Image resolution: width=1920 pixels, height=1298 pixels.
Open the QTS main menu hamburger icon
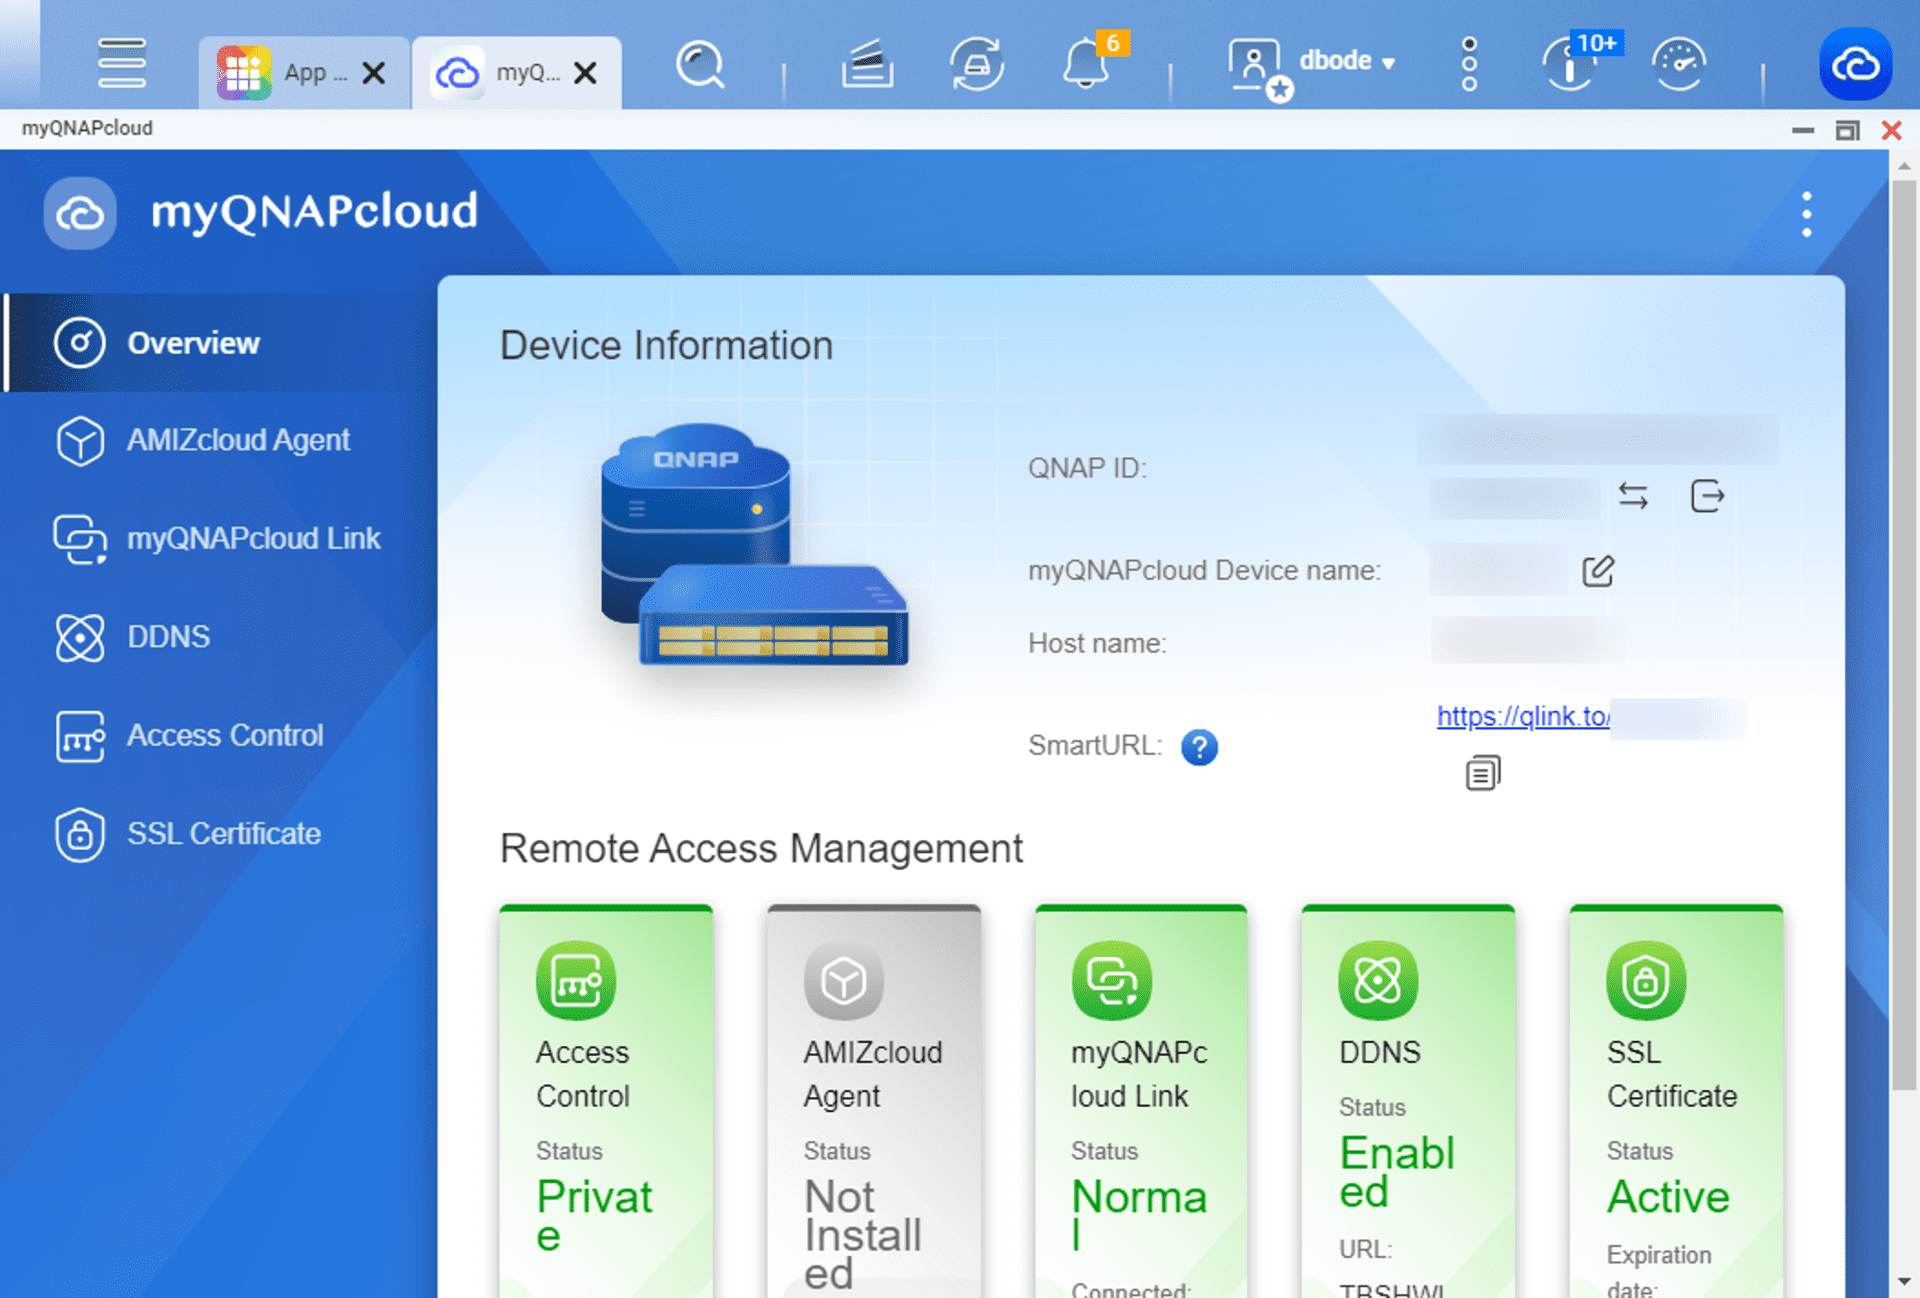(122, 63)
